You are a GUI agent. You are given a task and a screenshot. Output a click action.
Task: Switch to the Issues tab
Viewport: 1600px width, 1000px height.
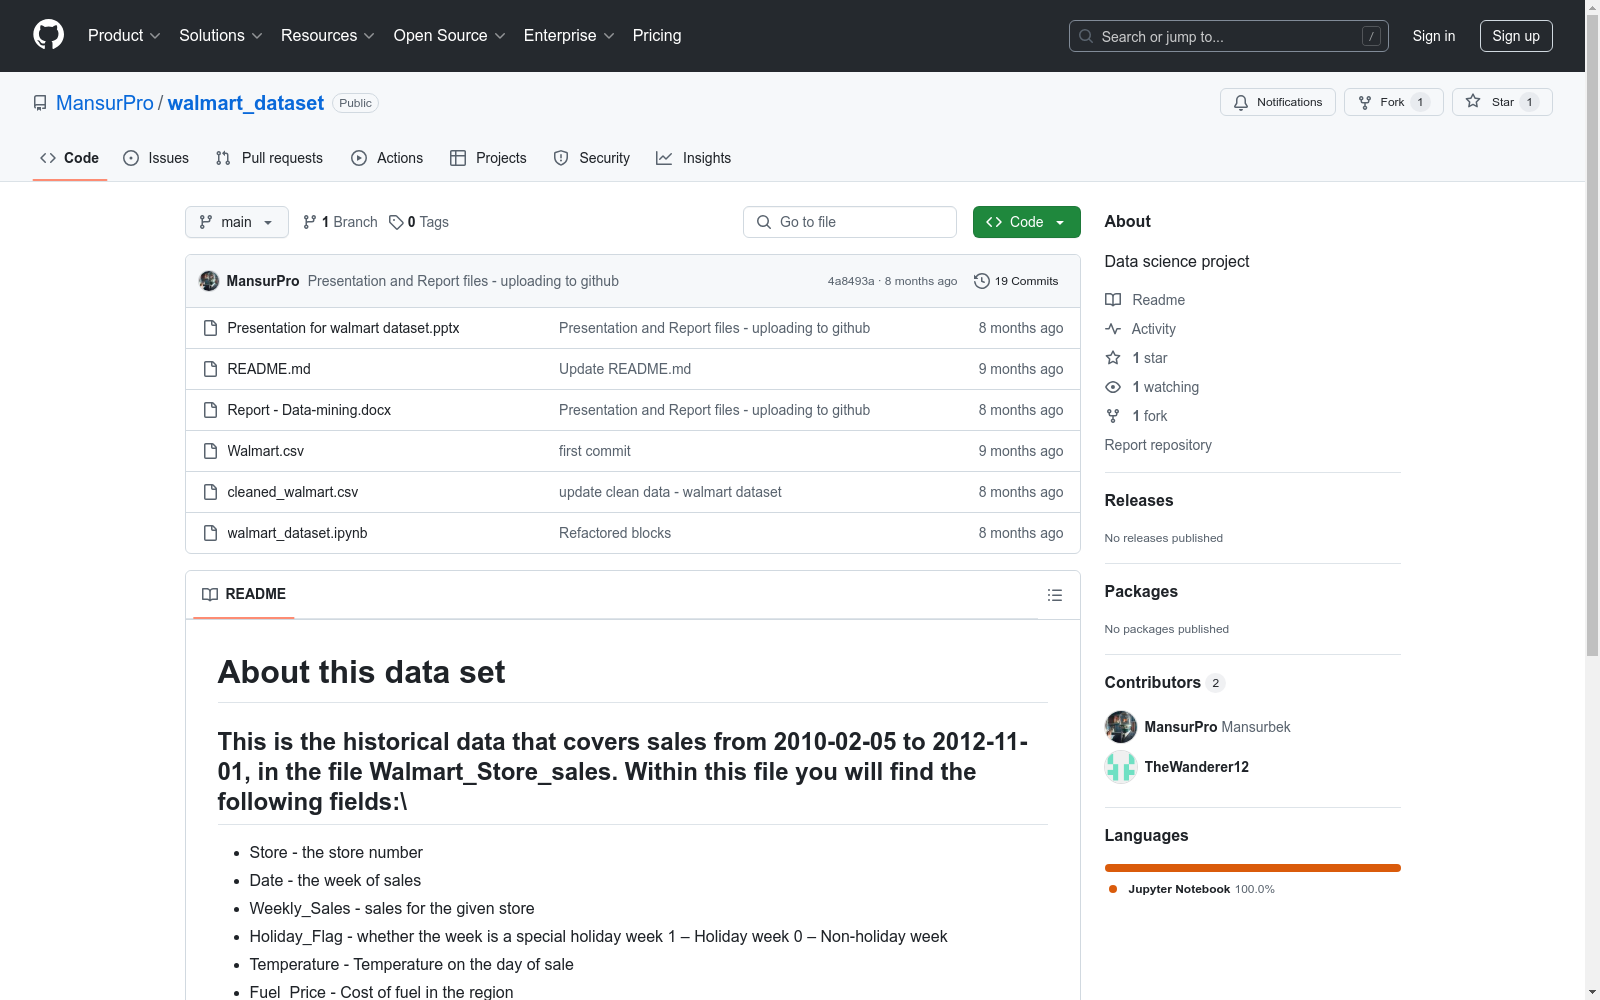156,158
